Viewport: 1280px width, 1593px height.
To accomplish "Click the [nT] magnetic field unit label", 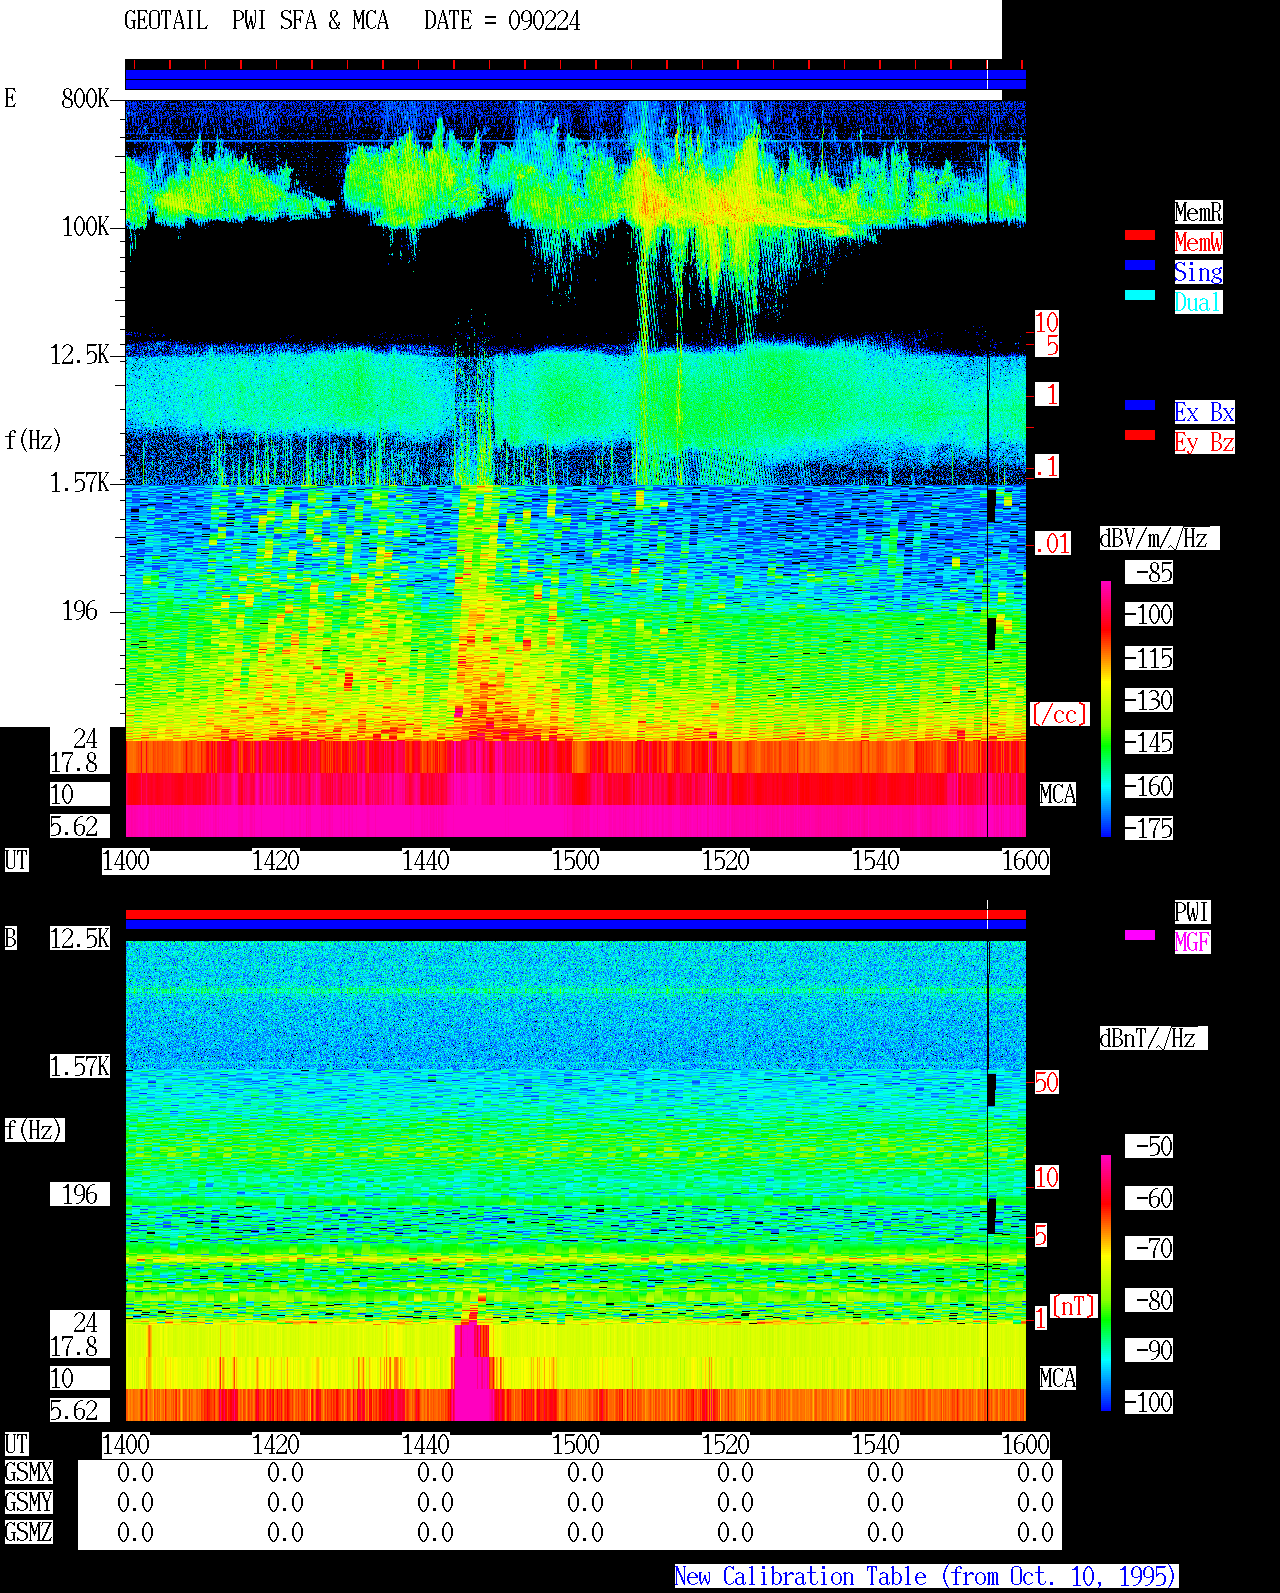I will 1074,1306.
